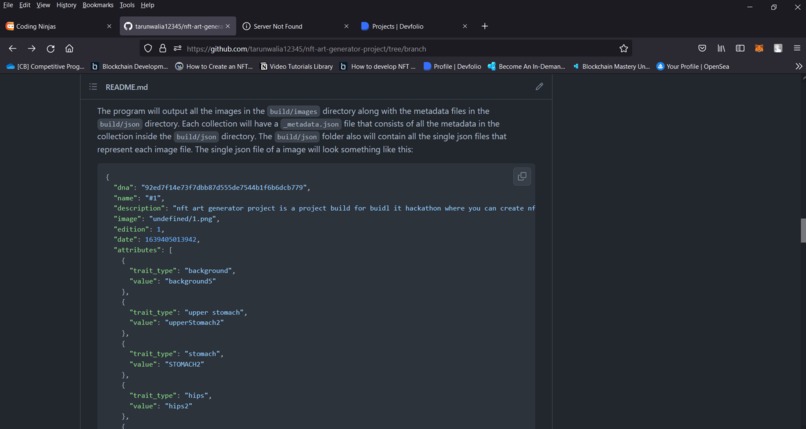Close the Coding Ninjas tab
806x429 pixels.
(109, 26)
